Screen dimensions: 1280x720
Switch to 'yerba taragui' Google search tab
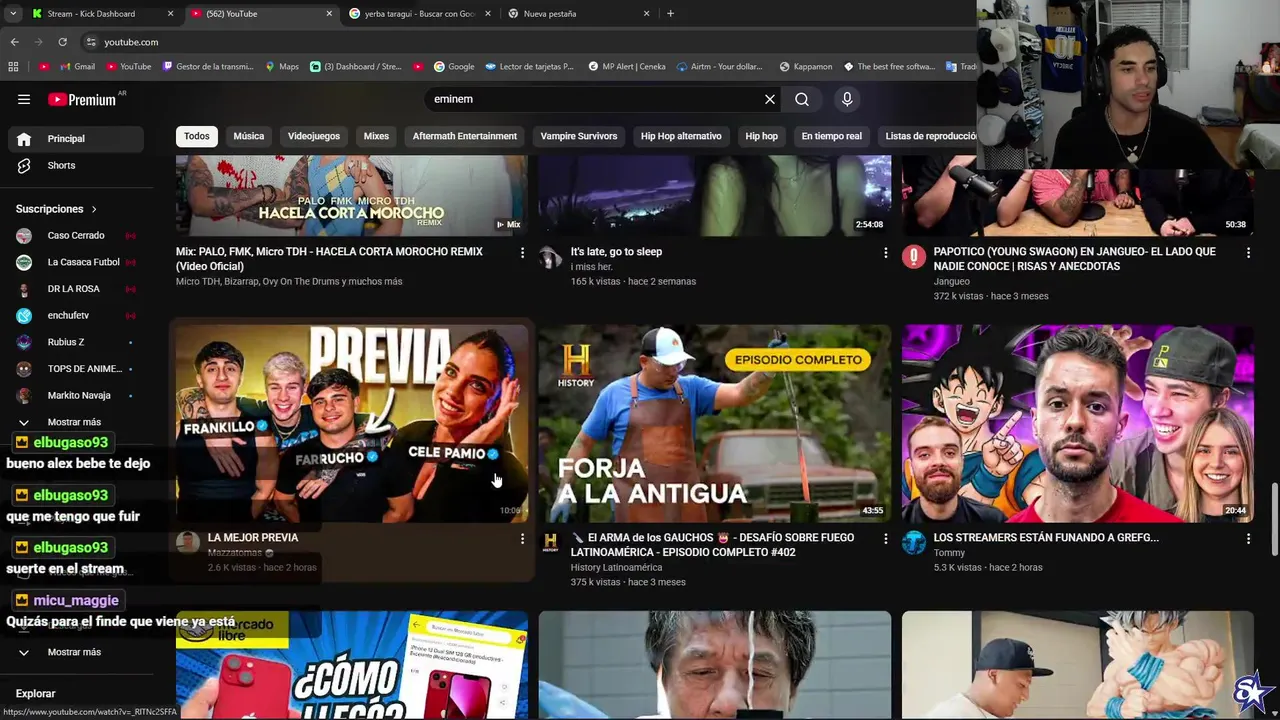[420, 14]
